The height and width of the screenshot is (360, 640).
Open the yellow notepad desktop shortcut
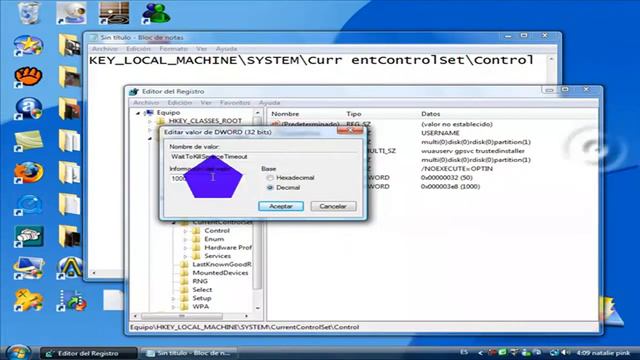click(28, 141)
